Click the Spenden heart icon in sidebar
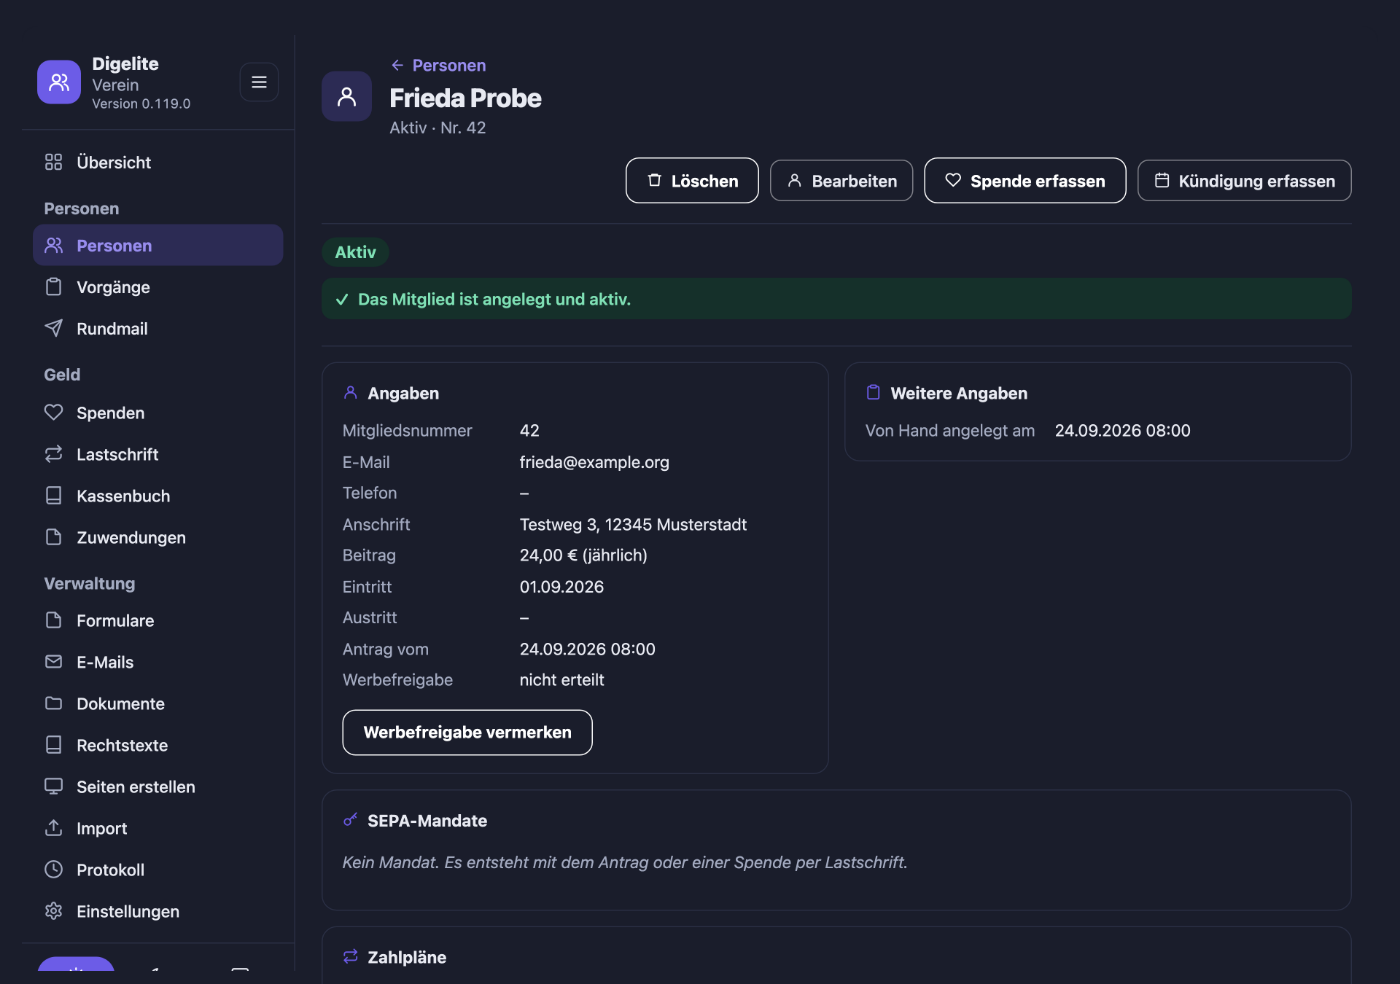 tap(54, 412)
